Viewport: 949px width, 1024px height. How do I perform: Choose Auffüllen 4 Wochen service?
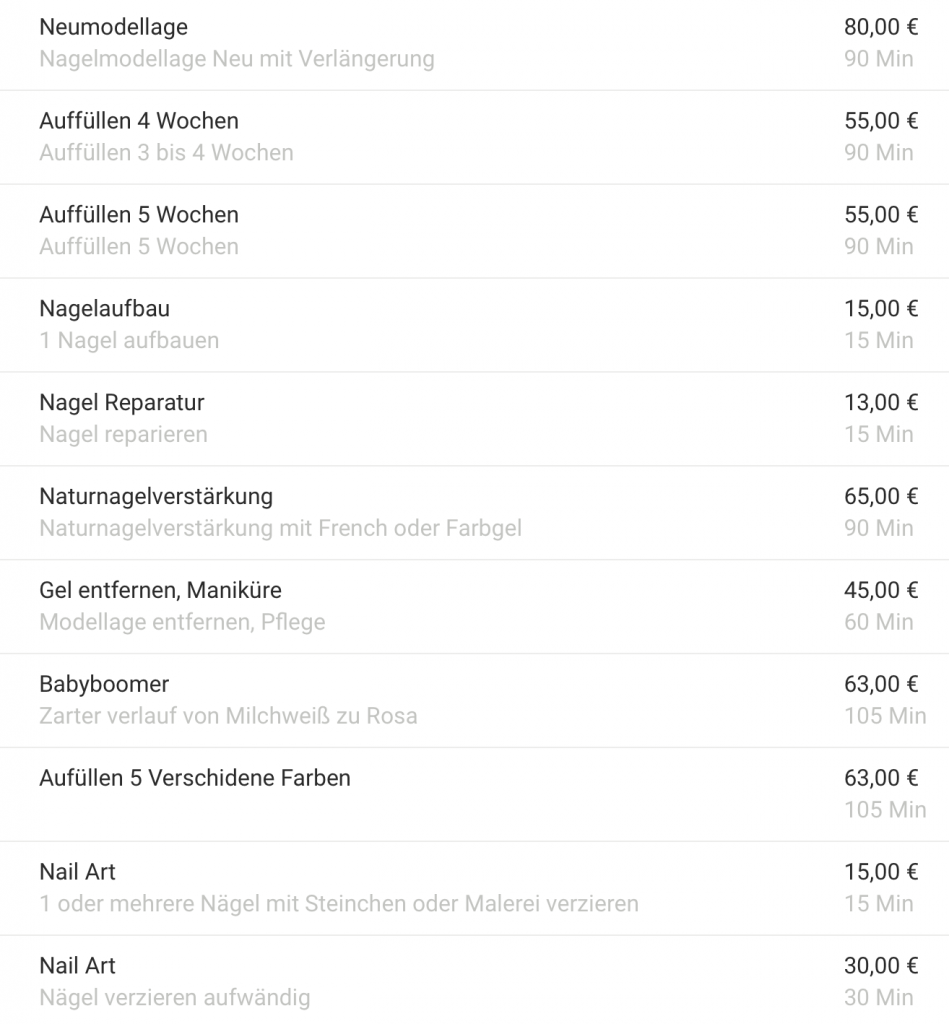[x=139, y=121]
